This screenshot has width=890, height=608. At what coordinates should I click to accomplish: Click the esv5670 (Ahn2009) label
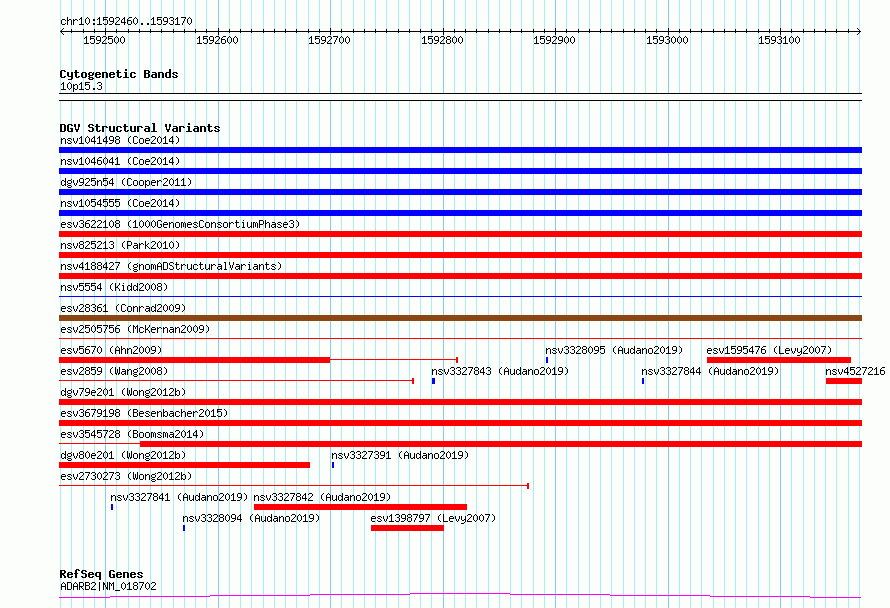tap(111, 350)
